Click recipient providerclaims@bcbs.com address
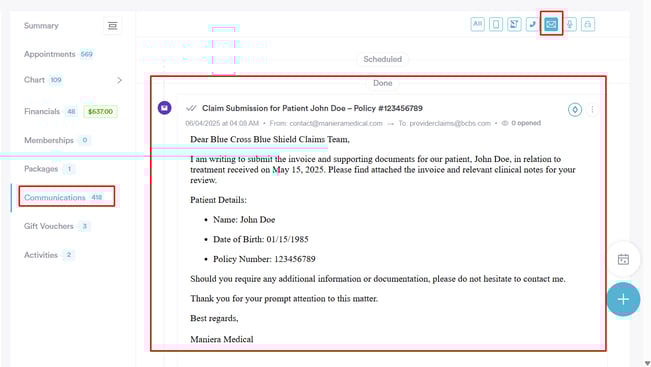 click(450, 123)
